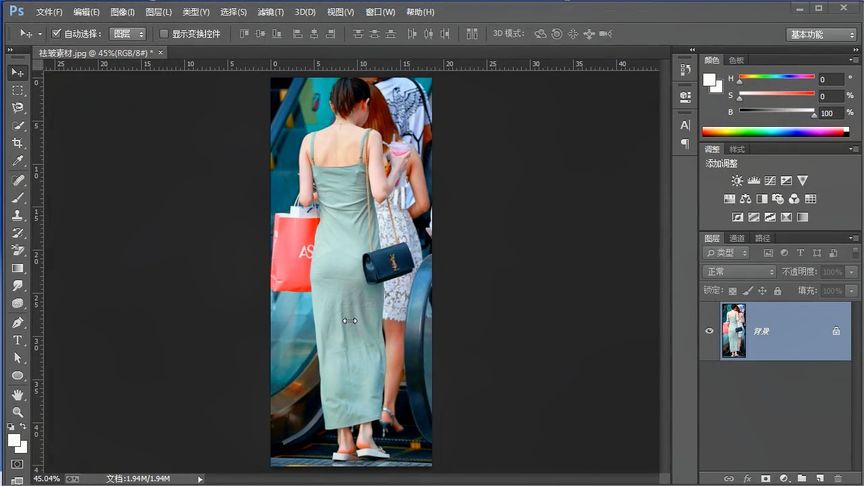Screen dimensions: 864x486
Task: Select the Horizontal Type tool
Action: coord(17,340)
